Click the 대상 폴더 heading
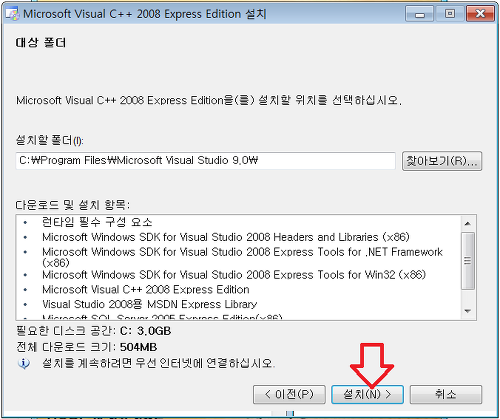 (x=41, y=43)
